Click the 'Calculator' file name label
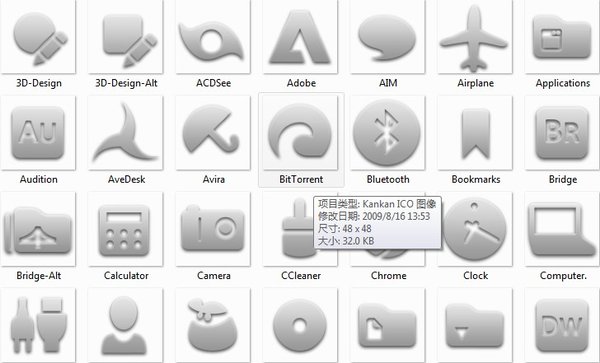 [x=126, y=275]
